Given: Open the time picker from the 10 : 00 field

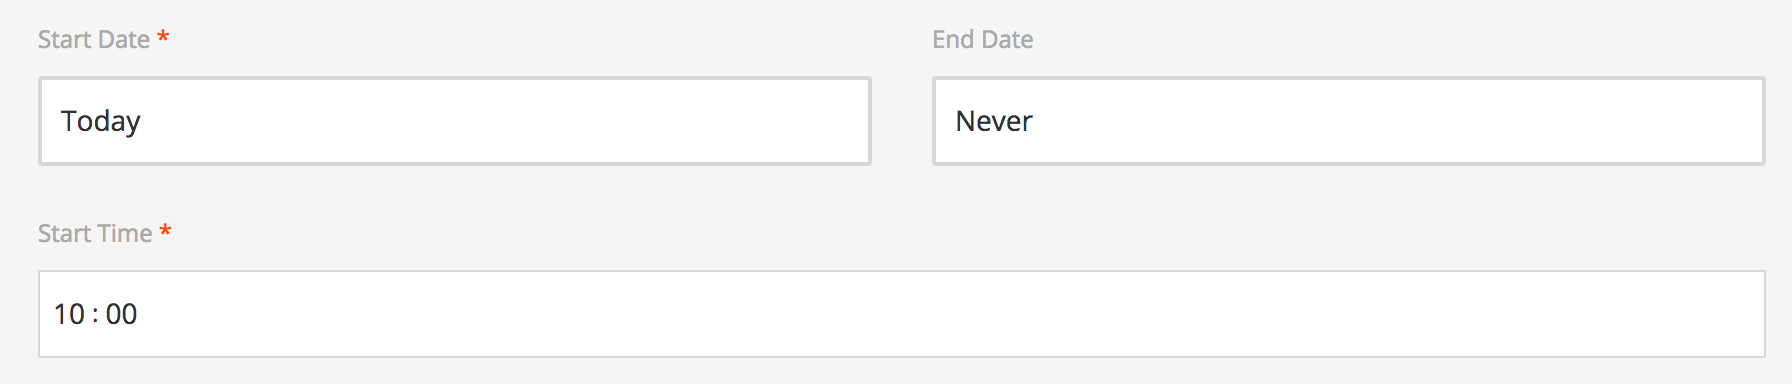Looking at the screenshot, I should [x=902, y=314].
